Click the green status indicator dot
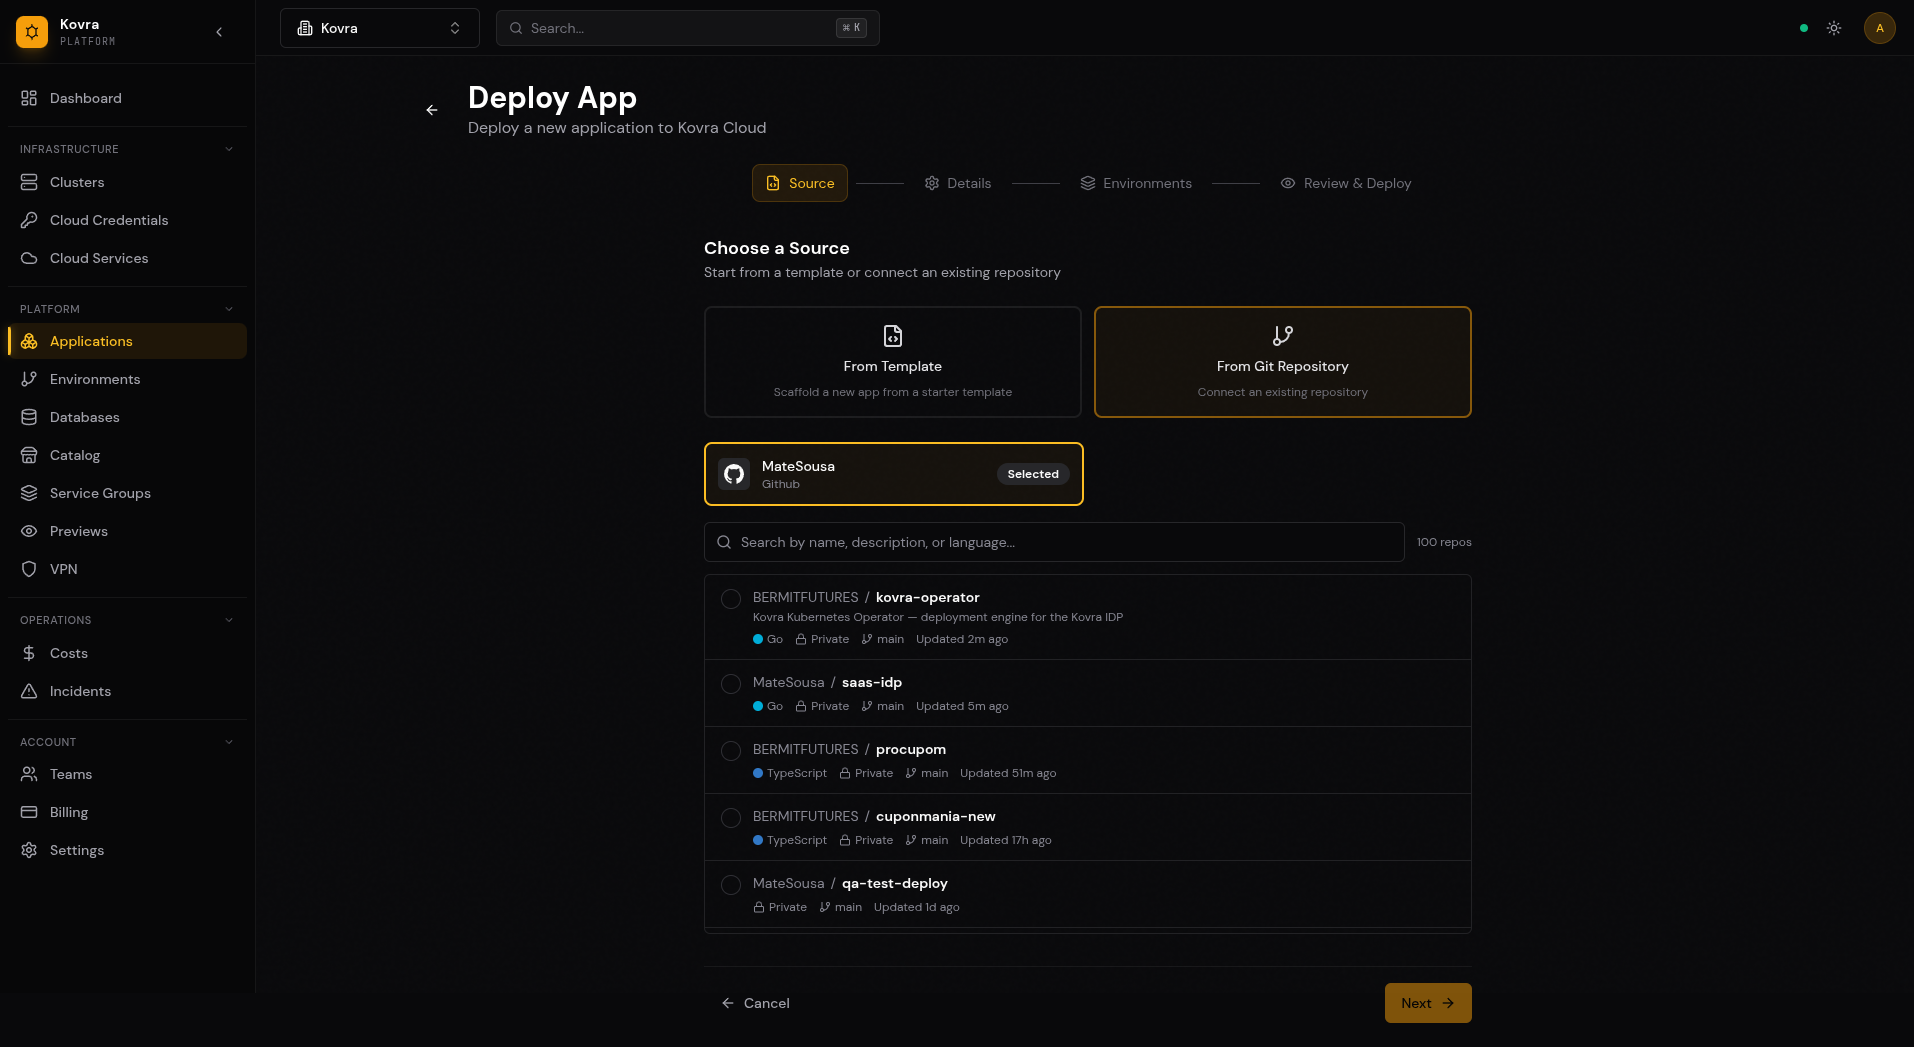This screenshot has height=1047, width=1914. point(1804,28)
